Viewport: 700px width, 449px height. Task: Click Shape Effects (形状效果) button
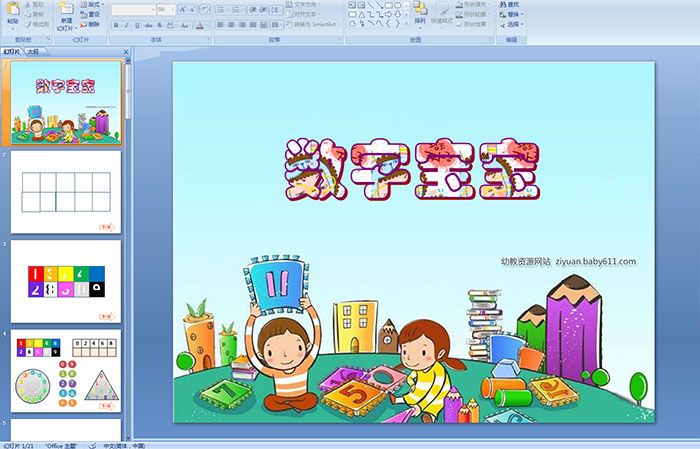click(x=474, y=24)
